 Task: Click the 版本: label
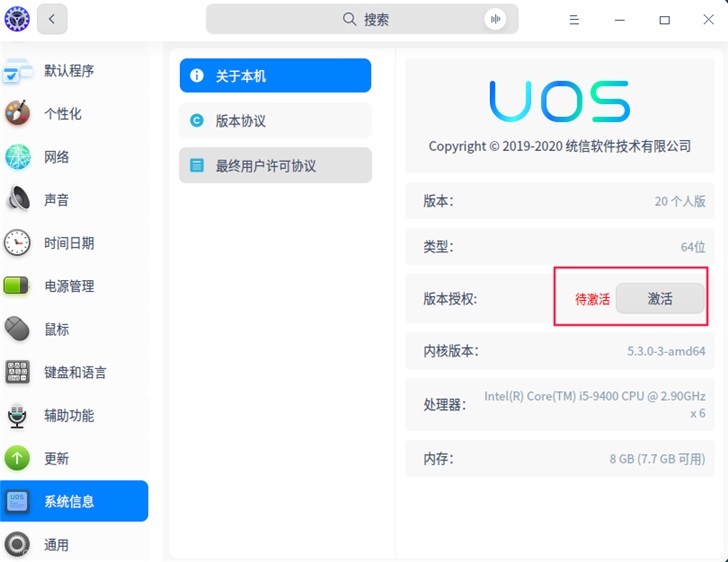pyautogui.click(x=438, y=201)
